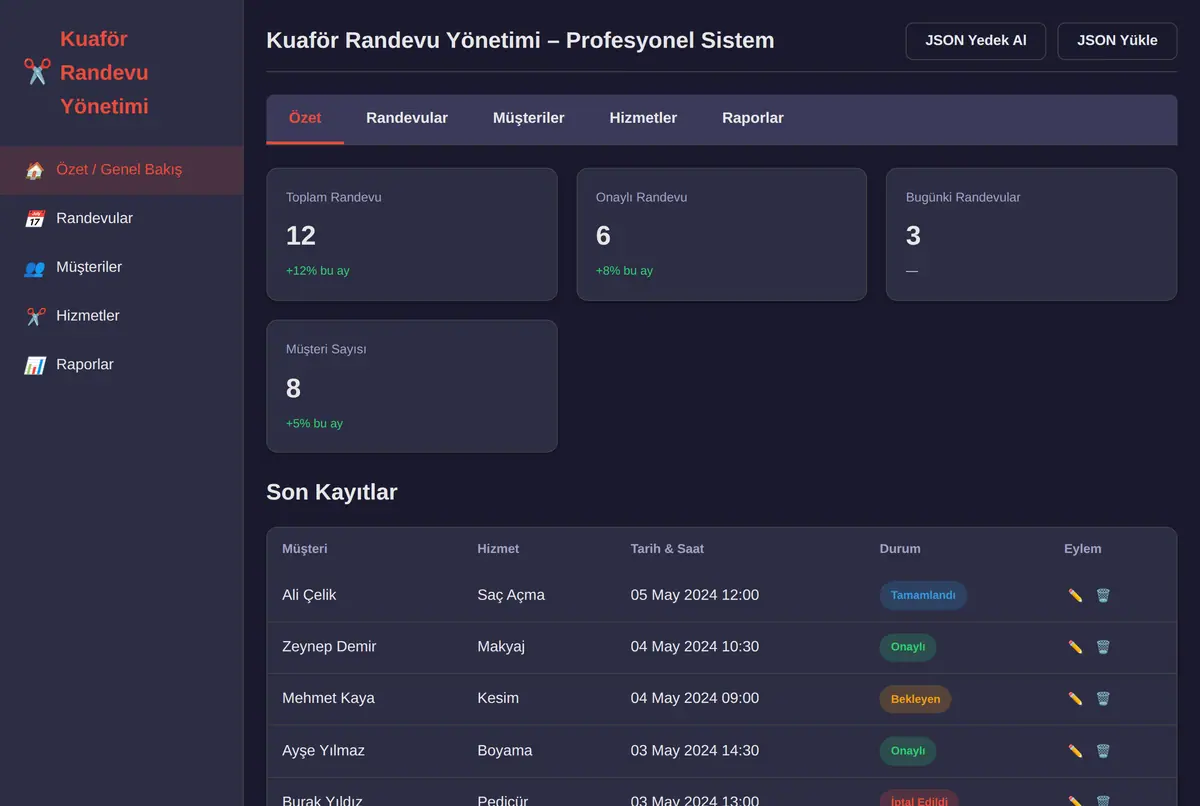Click the customer name Ayşe Yılmaz

pyautogui.click(x=323, y=751)
